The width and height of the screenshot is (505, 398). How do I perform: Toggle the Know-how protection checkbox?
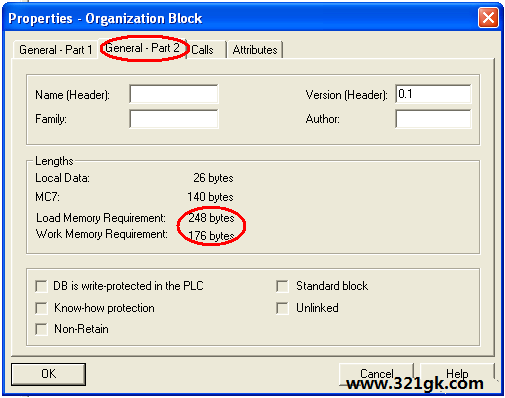point(41,308)
